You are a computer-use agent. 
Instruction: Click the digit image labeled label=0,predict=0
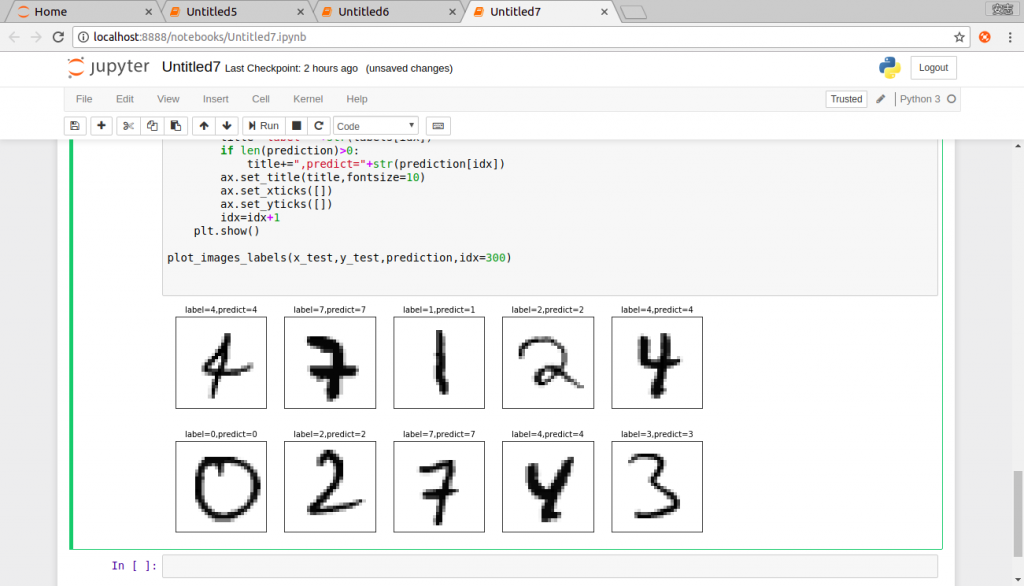point(221,487)
